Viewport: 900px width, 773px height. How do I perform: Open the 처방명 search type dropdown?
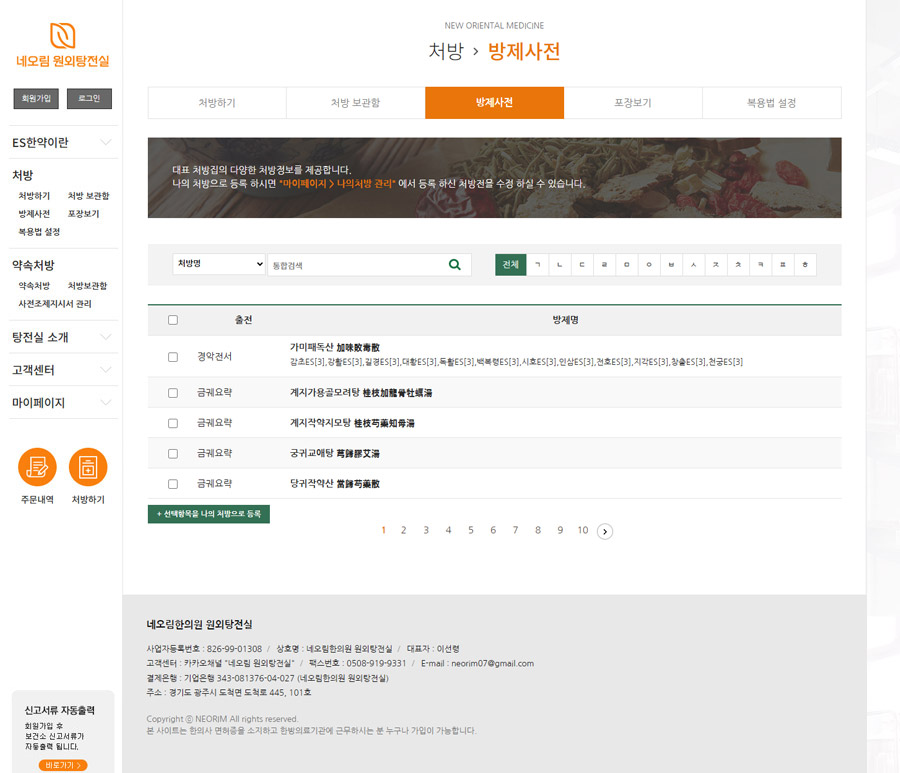point(219,264)
